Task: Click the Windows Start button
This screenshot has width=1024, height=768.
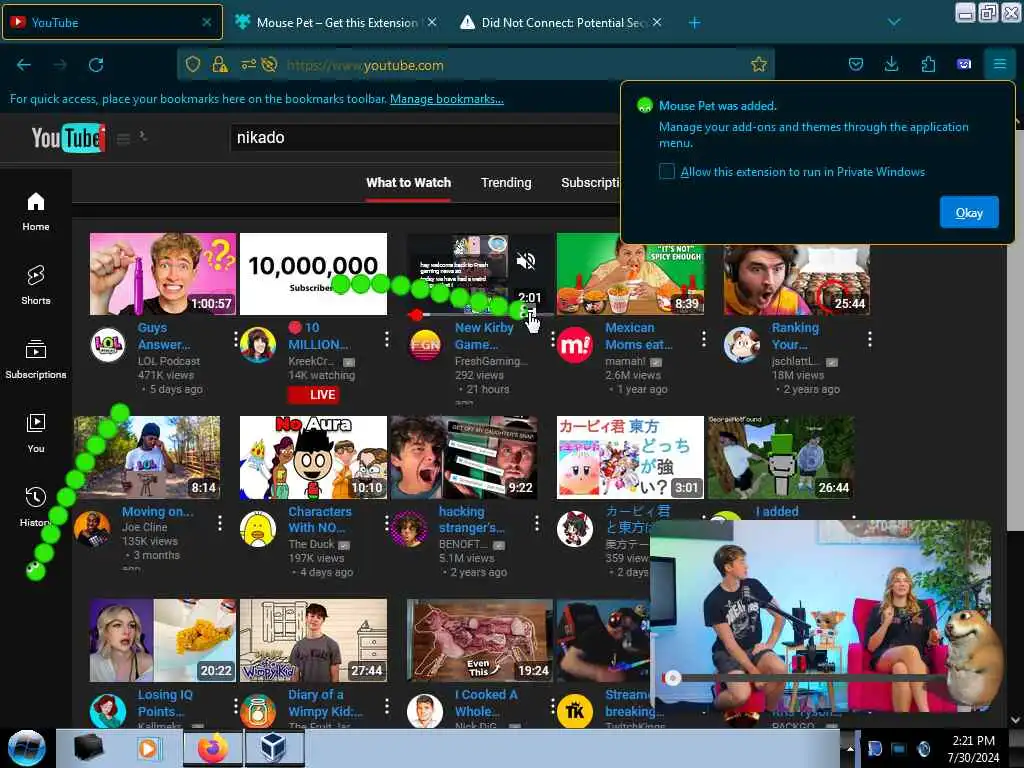Action: [27, 748]
